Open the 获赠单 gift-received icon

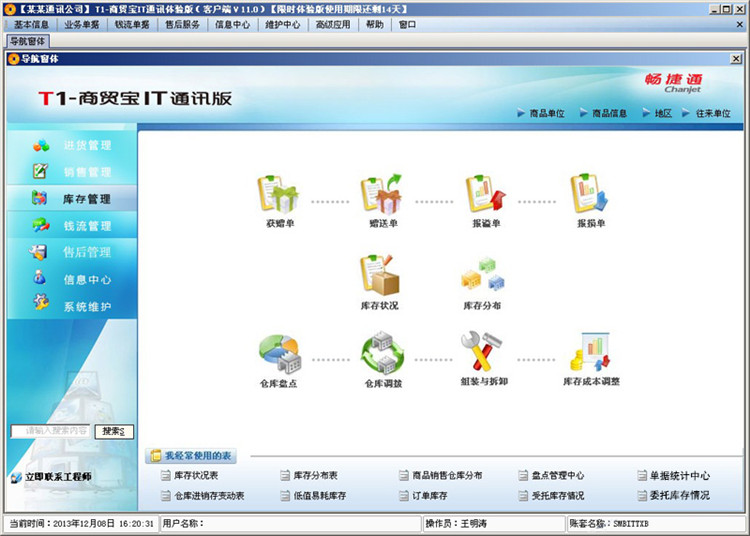279,194
